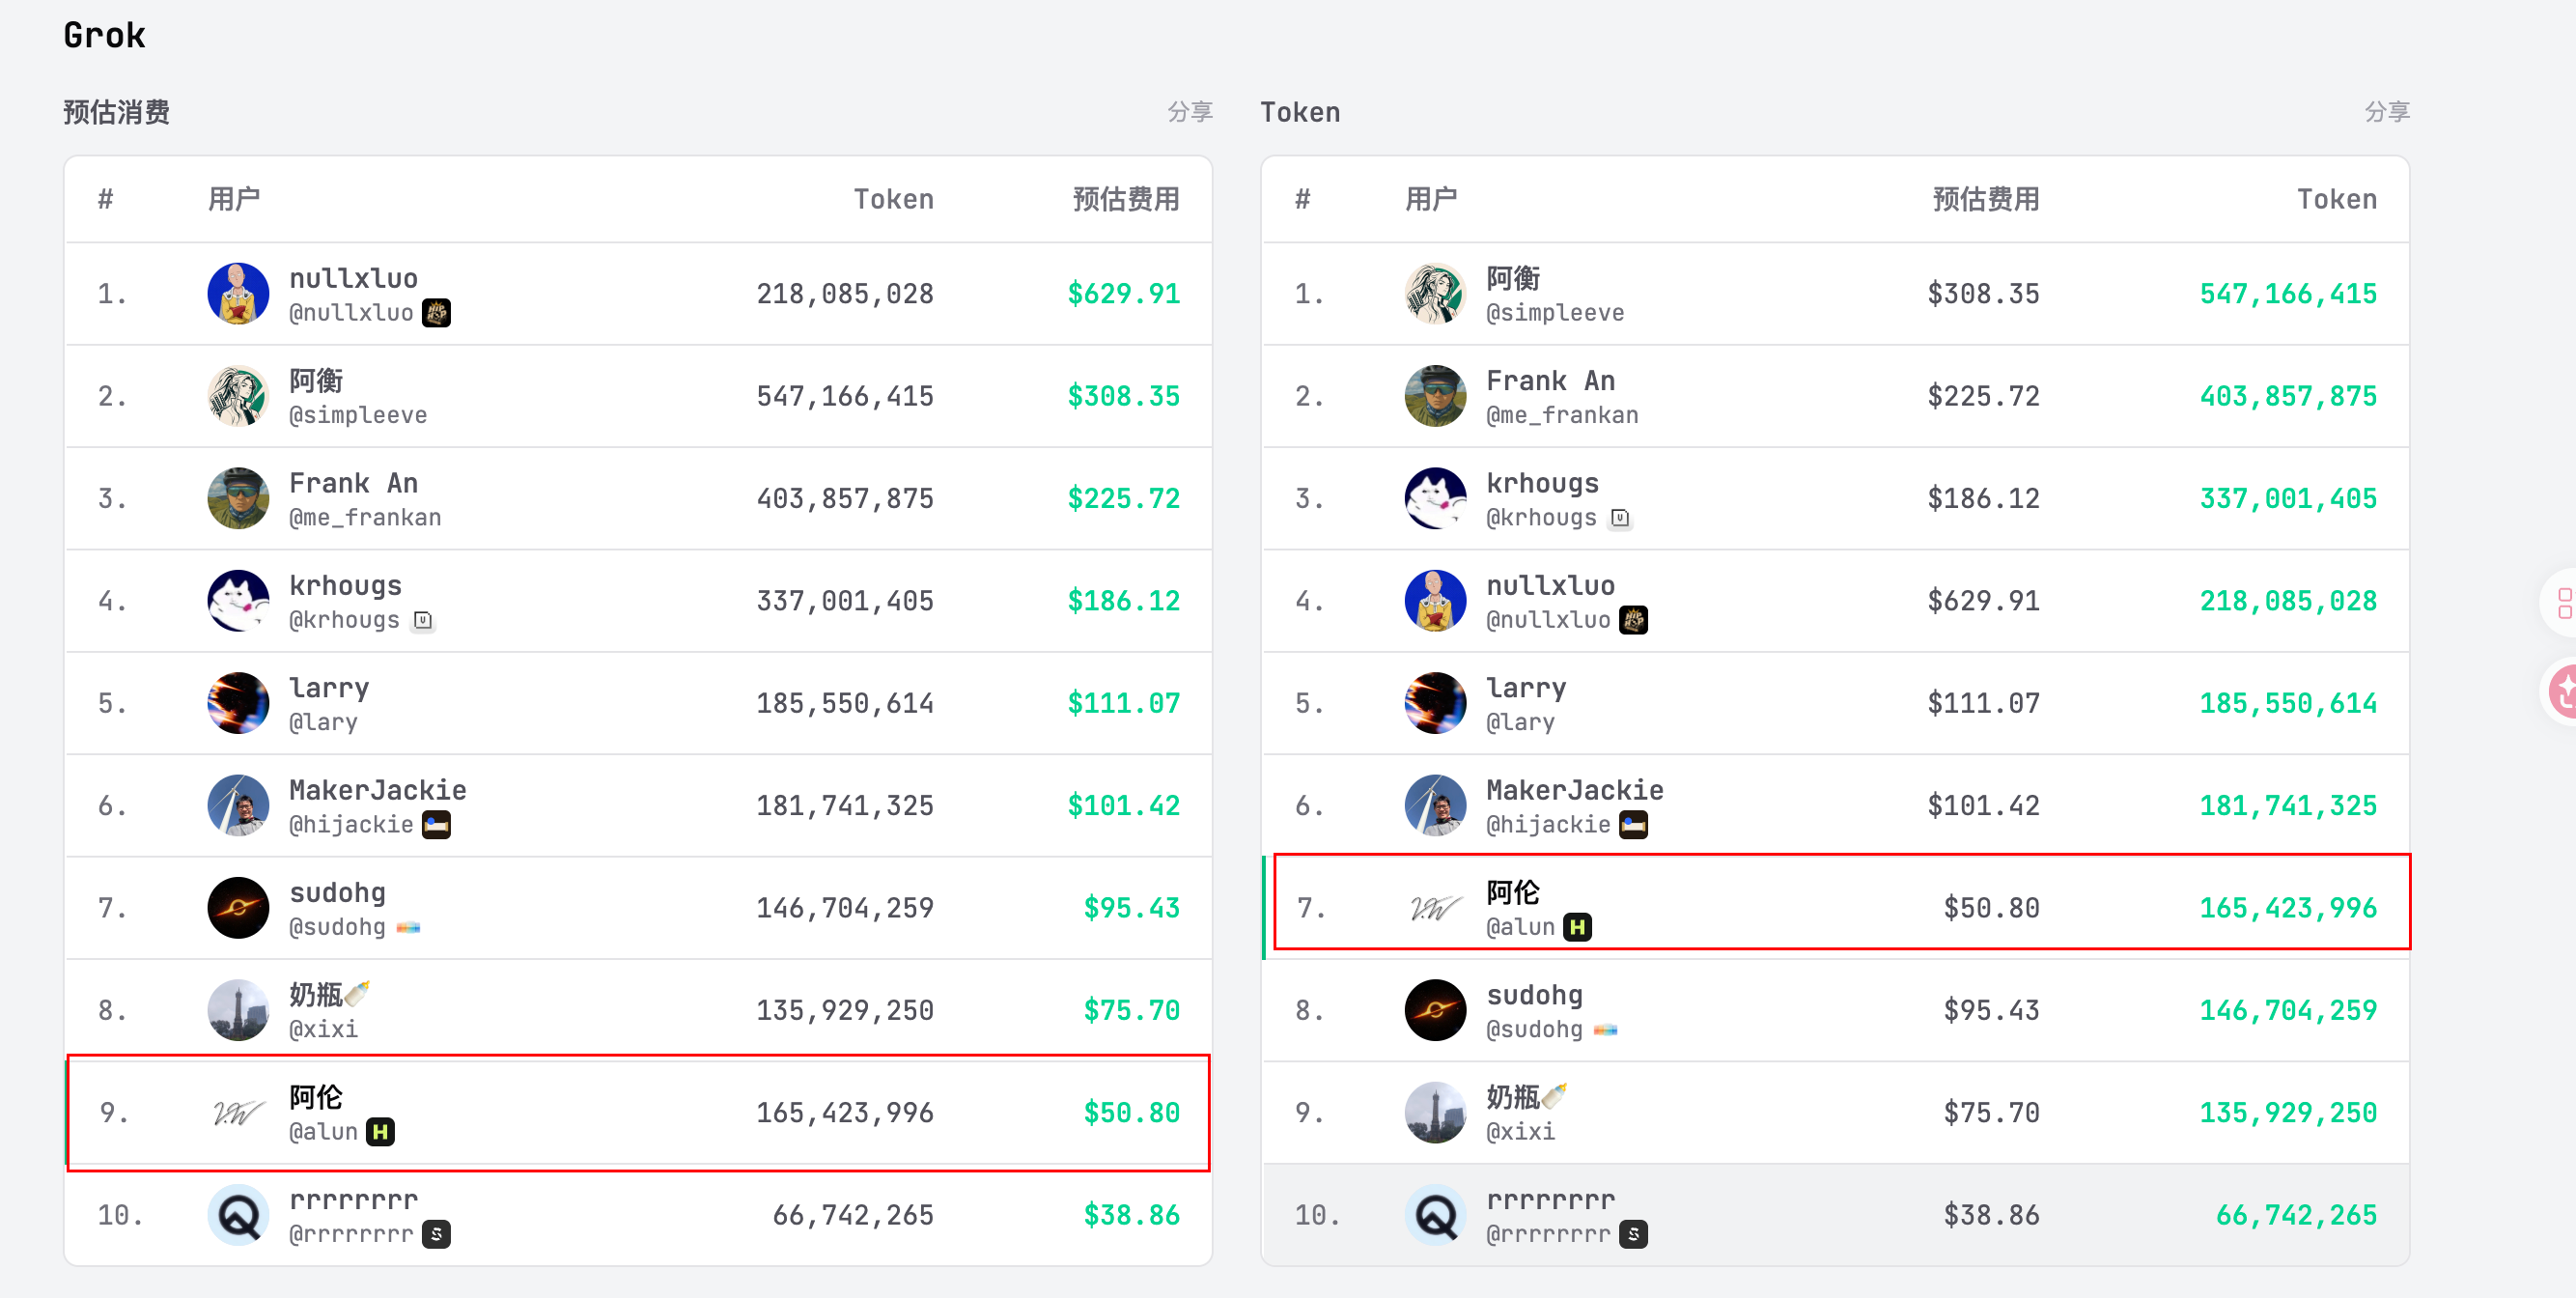This screenshot has height=1298, width=2576.
Task: Click the green H badge beside @alun in 预估消费 table
Action: (x=380, y=1132)
